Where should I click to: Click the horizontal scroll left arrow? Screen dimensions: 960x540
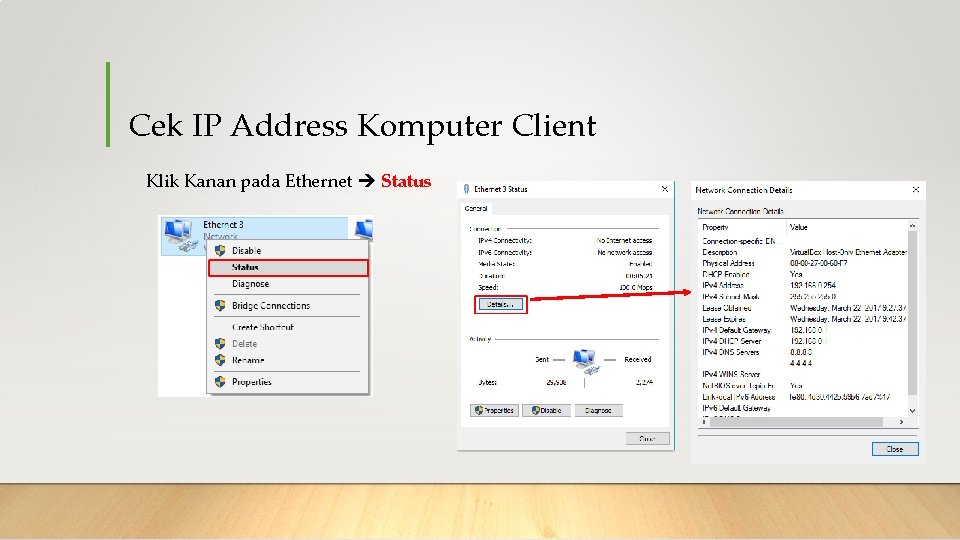[704, 422]
